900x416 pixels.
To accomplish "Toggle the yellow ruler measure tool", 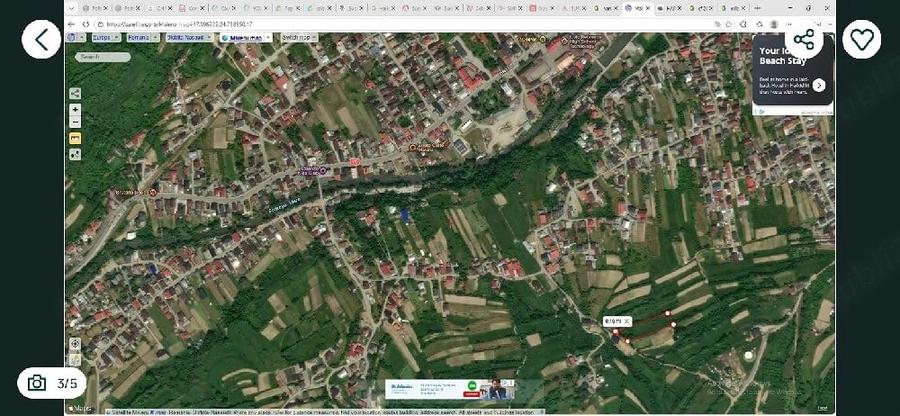I will [x=75, y=138].
